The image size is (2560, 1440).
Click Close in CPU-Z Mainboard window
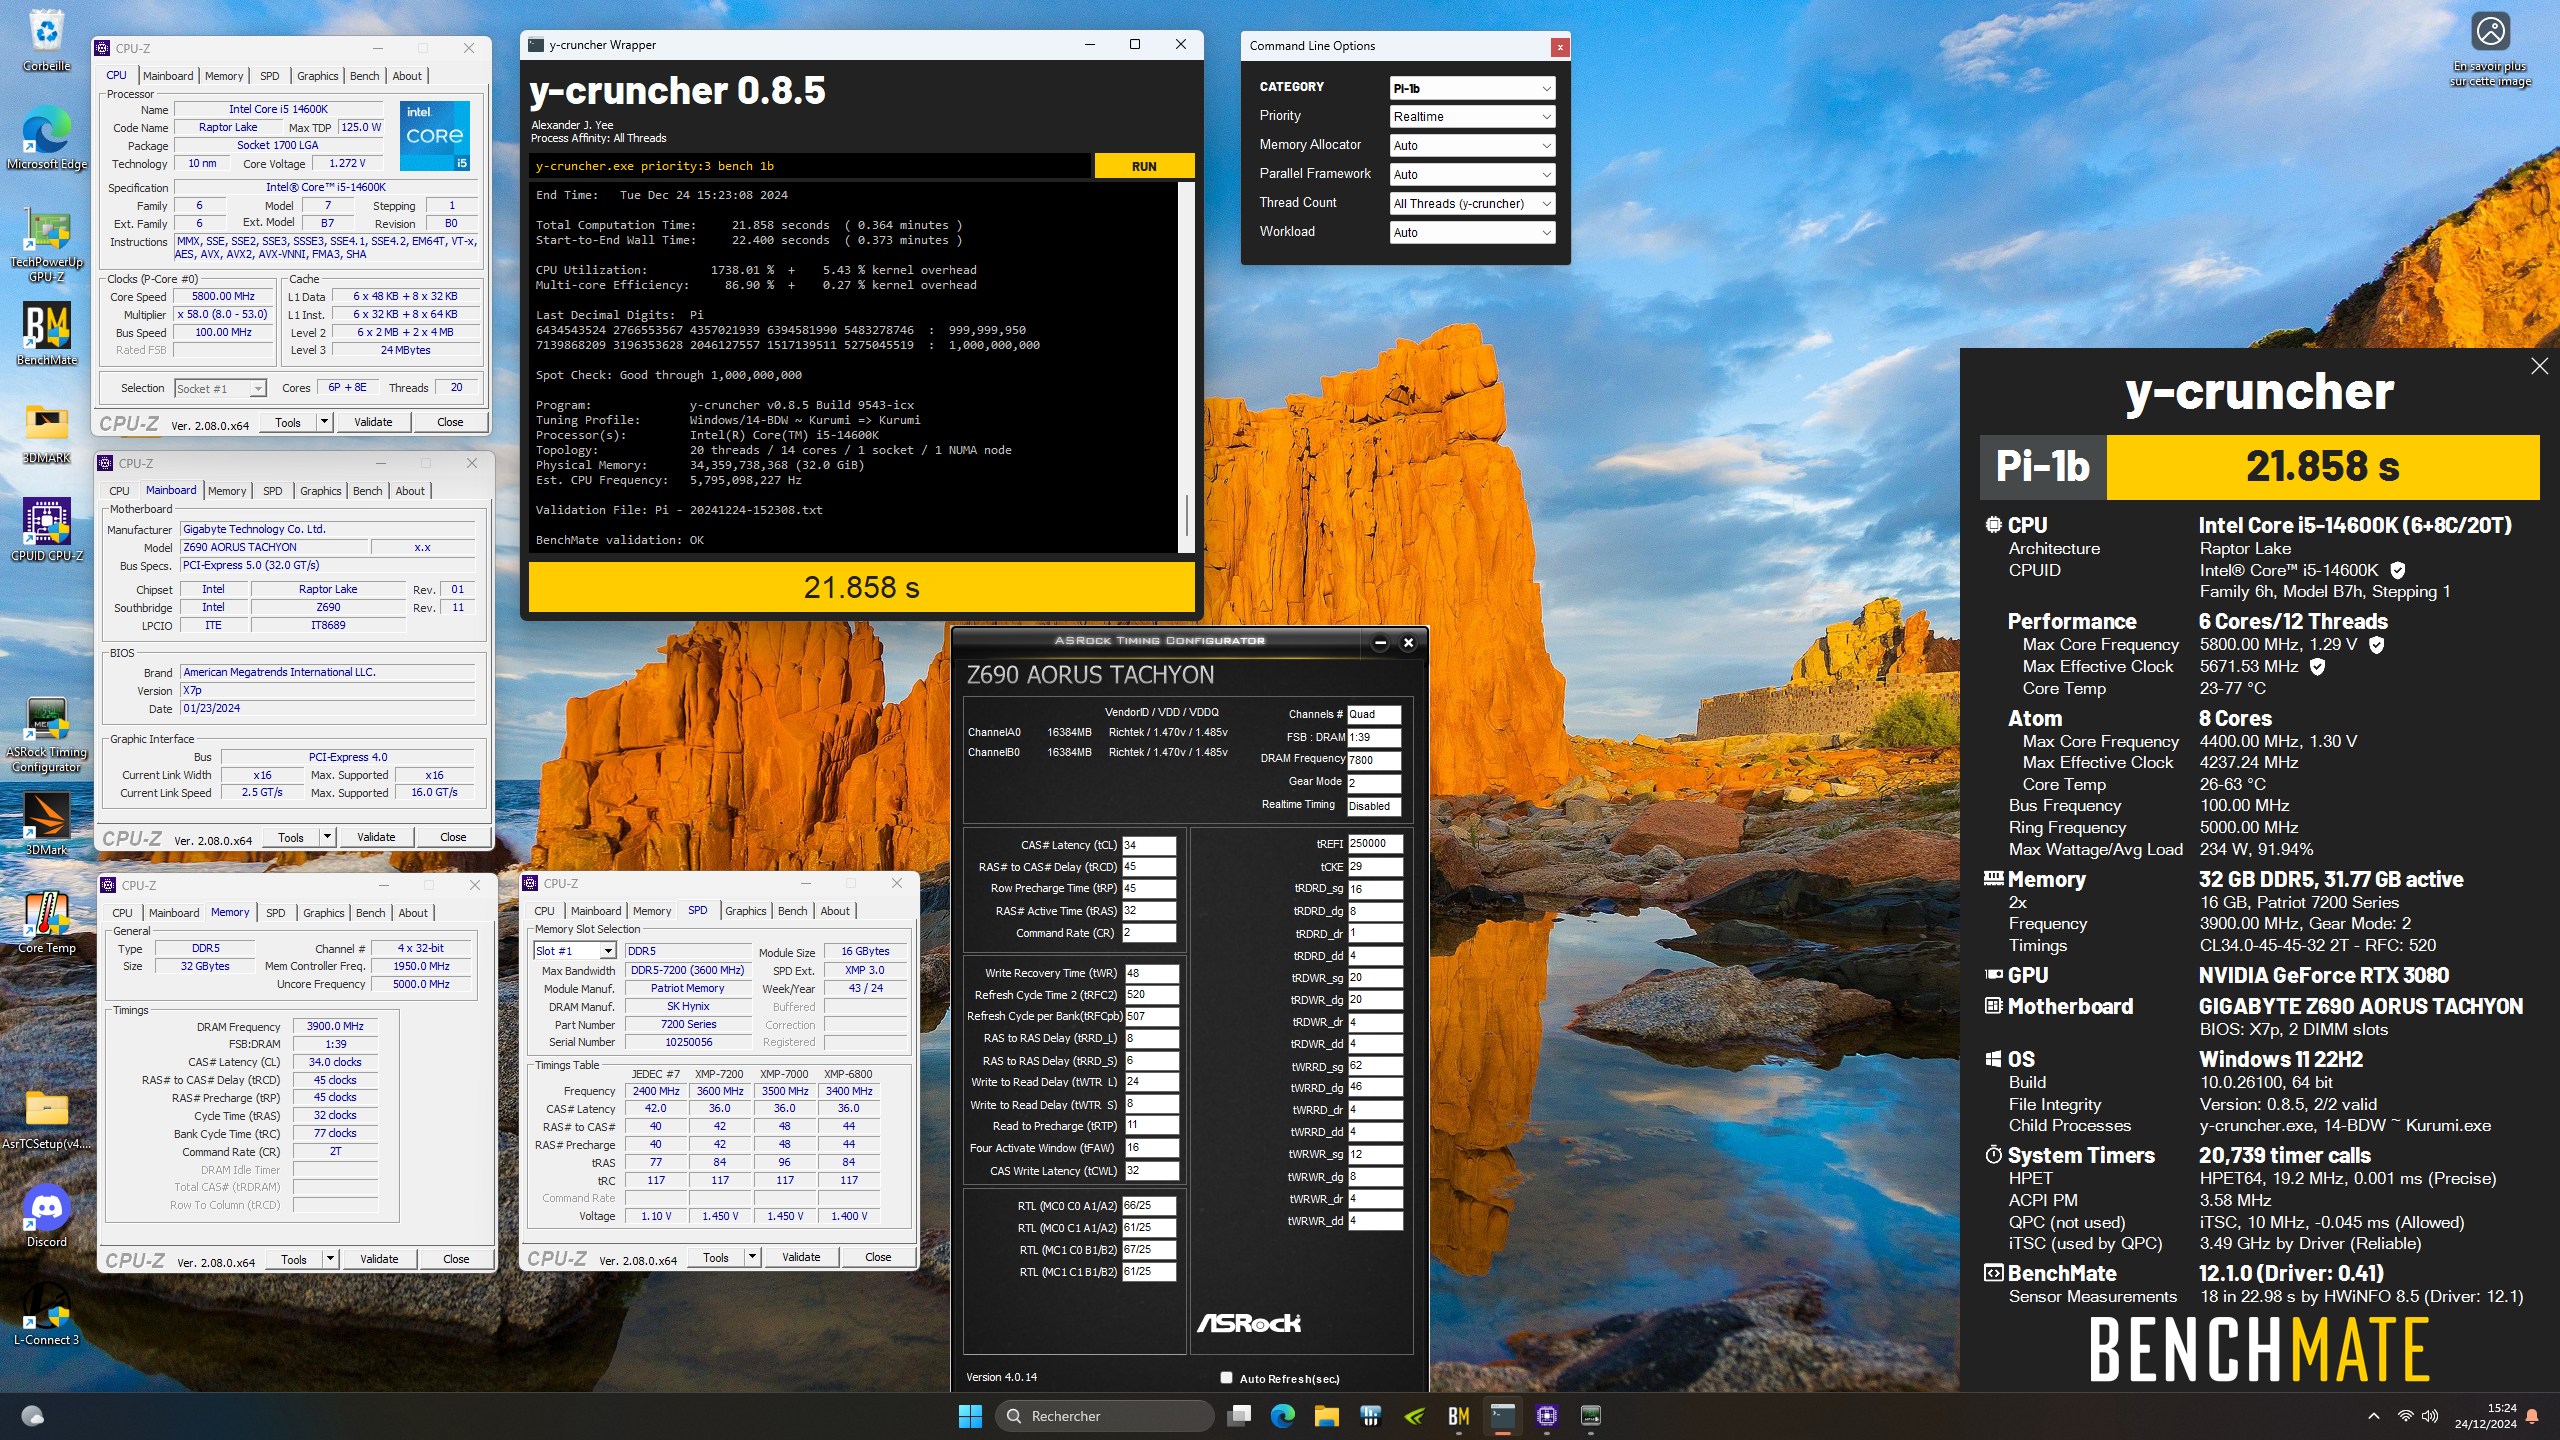(x=453, y=837)
